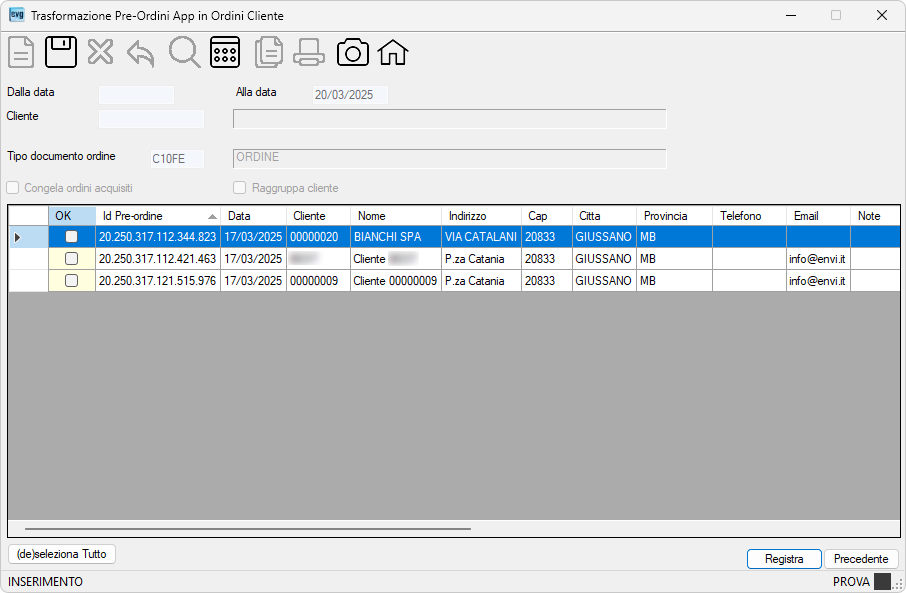Go home with the house icon
Image resolution: width=906 pixels, height=593 pixels.
(393, 52)
